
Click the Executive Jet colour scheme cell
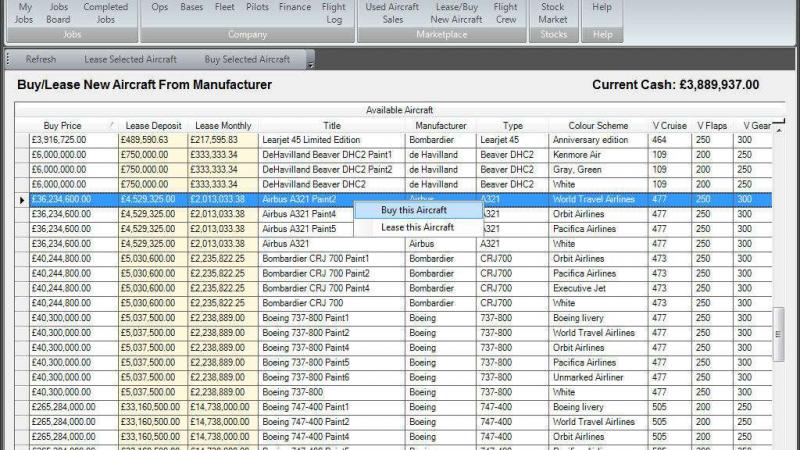598,288
